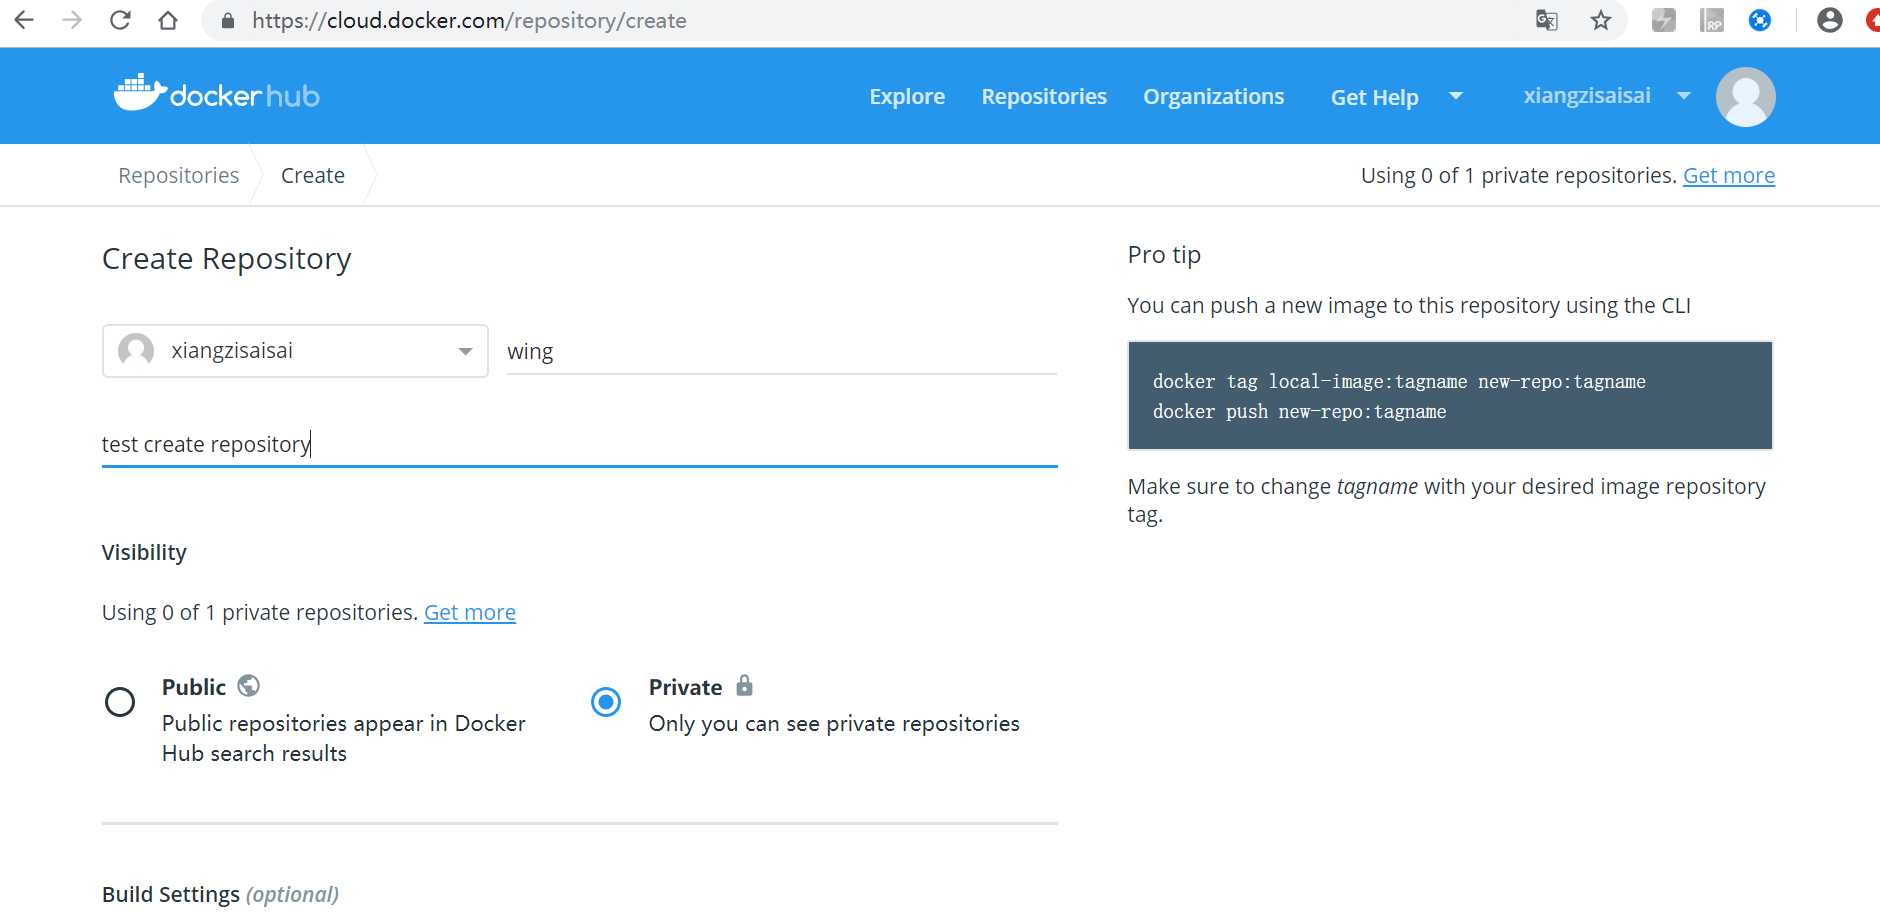This screenshot has height=923, width=1880.
Task: Click the lock icon next to Private
Action: 744,686
